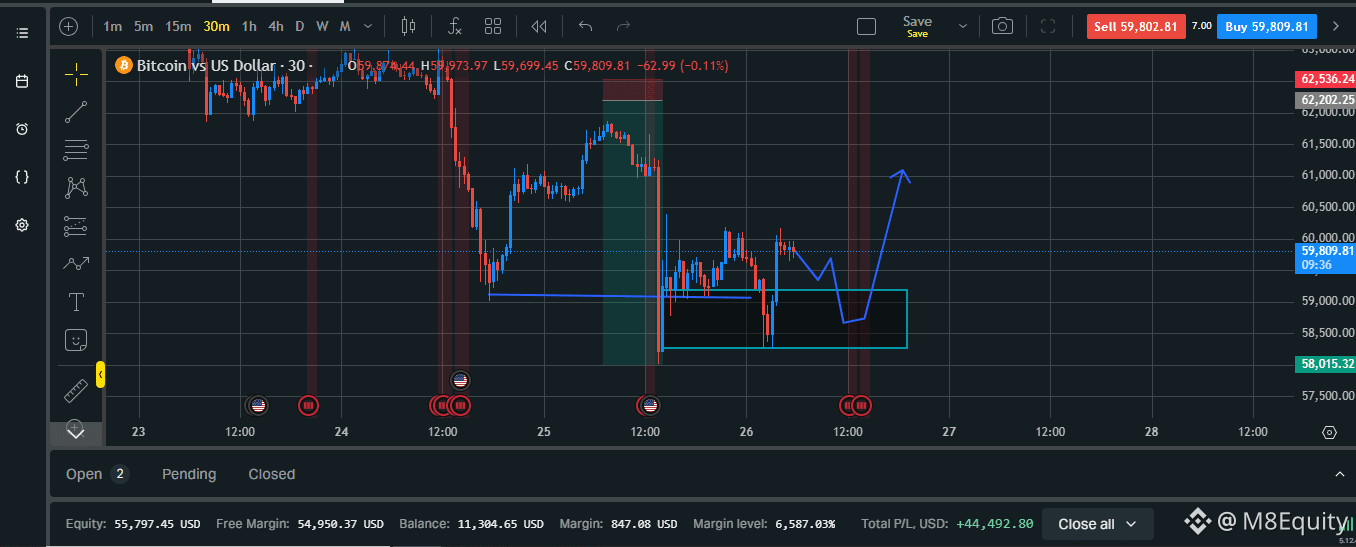This screenshot has height=547, width=1356.
Task: Select the 30m timeframe
Action: [x=216, y=26]
